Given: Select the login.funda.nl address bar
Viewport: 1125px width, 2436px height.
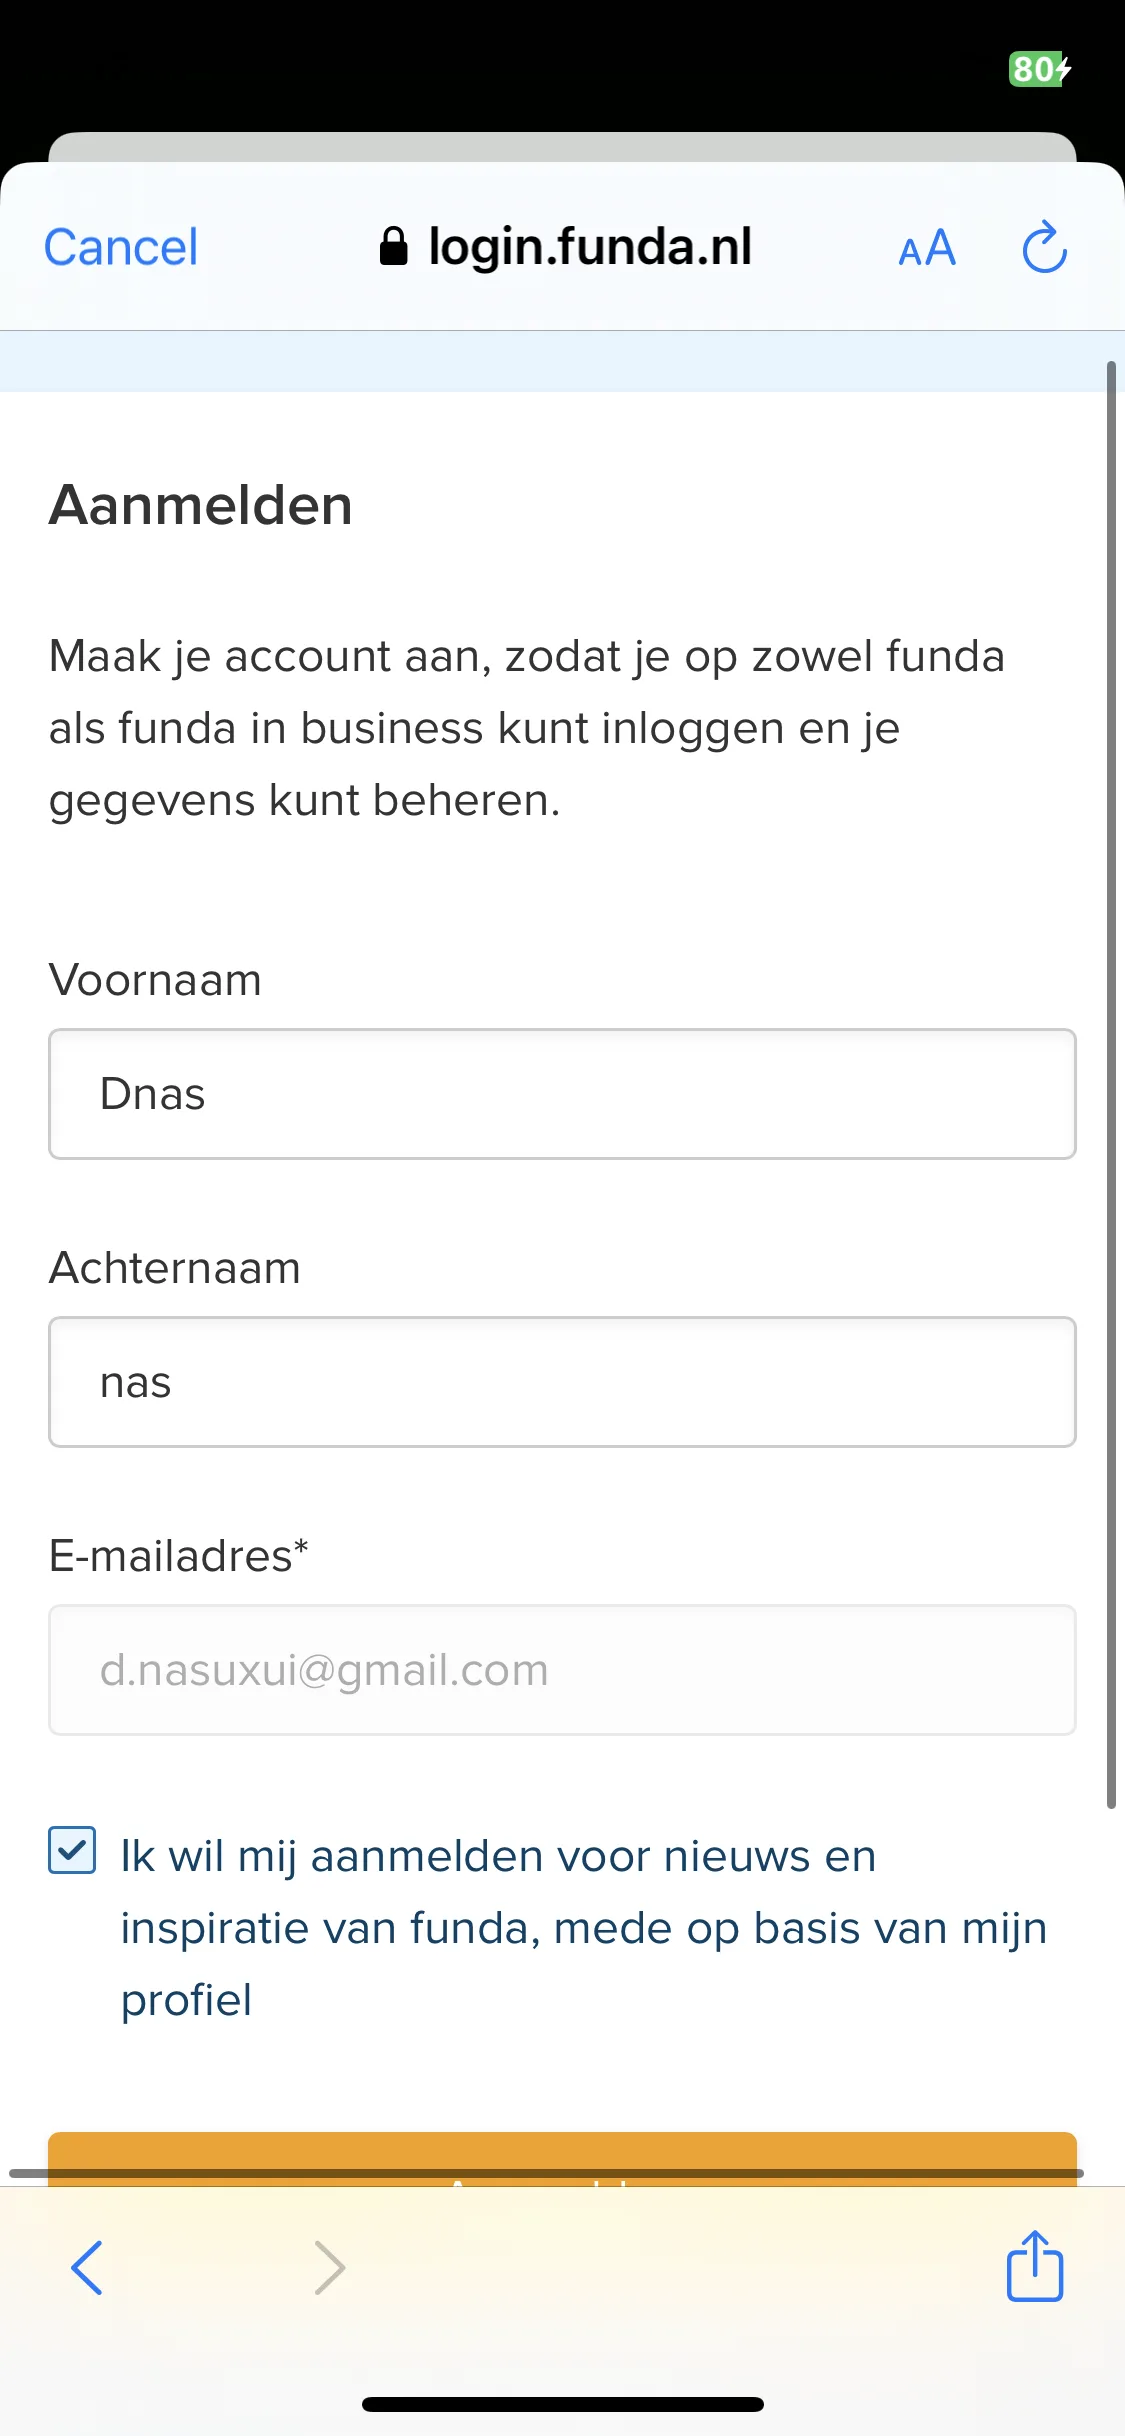Looking at the screenshot, I should [566, 247].
